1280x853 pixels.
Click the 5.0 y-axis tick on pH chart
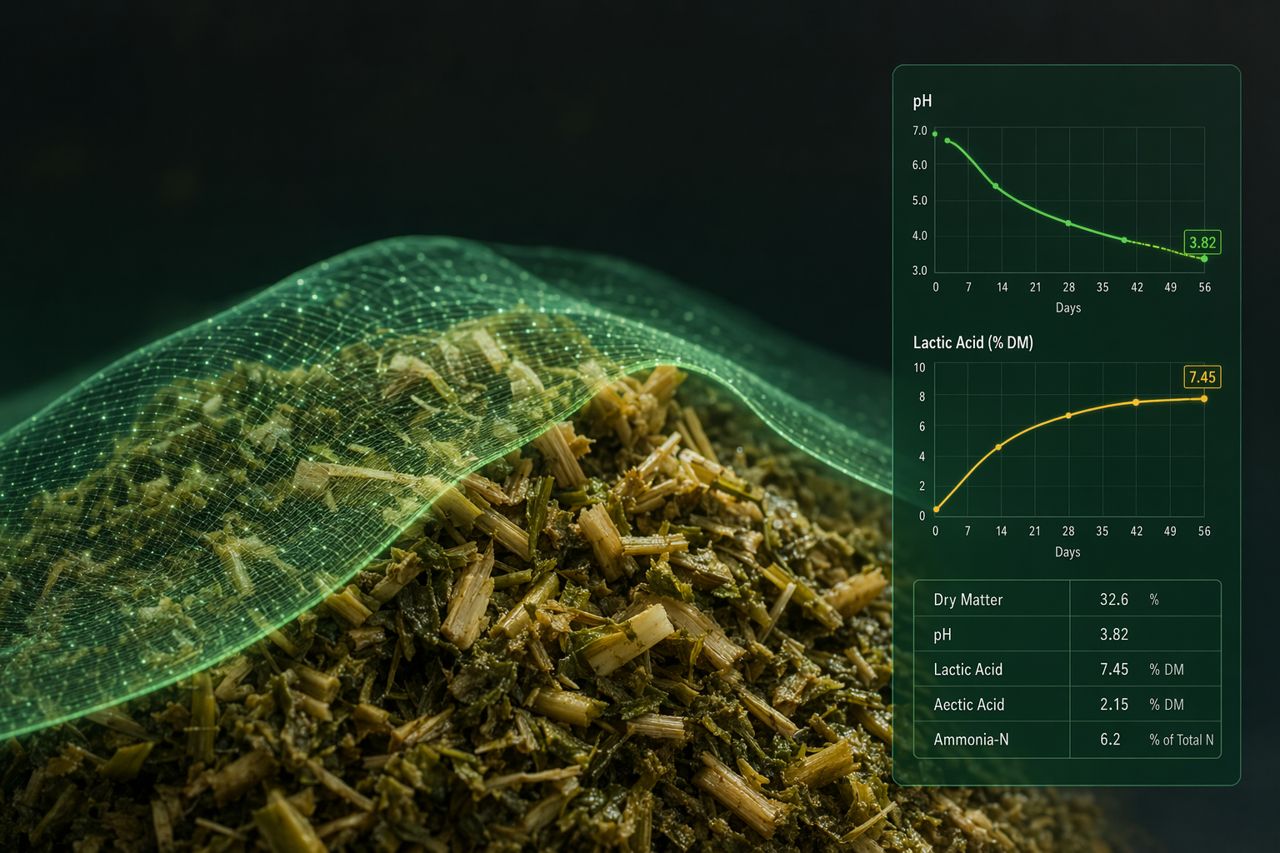[920, 200]
